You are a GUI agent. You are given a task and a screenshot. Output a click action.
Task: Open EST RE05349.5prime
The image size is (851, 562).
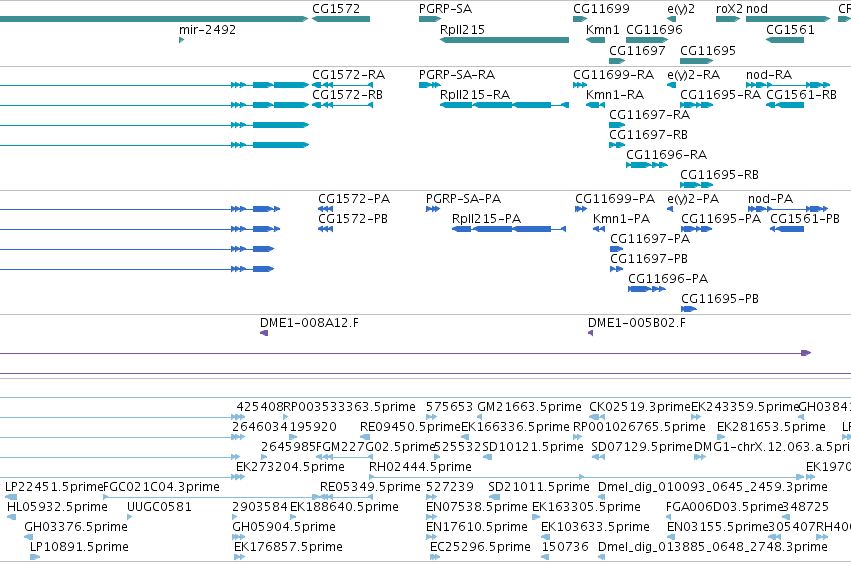point(370,487)
